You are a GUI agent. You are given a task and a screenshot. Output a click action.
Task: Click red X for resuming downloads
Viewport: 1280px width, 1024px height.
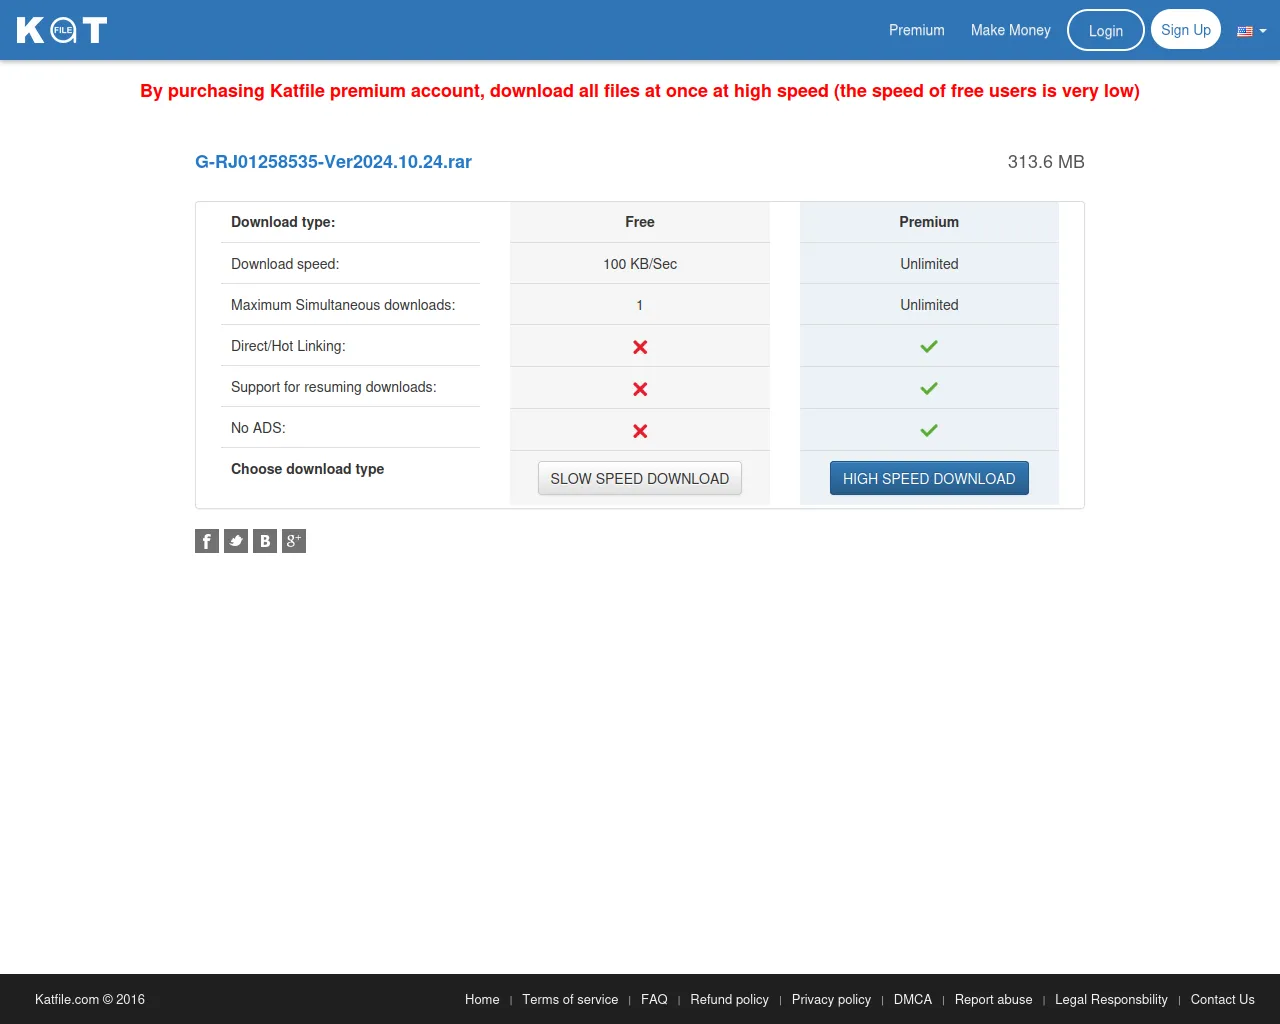point(640,389)
